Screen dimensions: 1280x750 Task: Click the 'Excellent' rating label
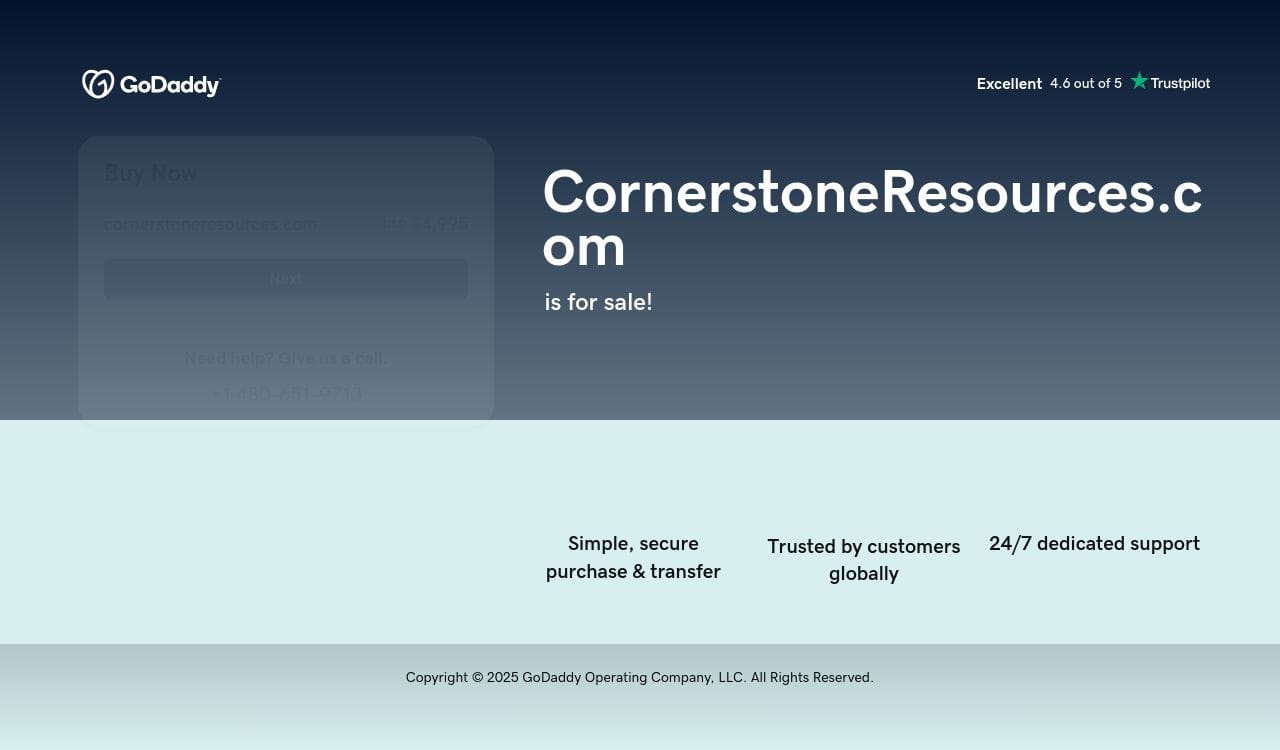tap(1009, 84)
